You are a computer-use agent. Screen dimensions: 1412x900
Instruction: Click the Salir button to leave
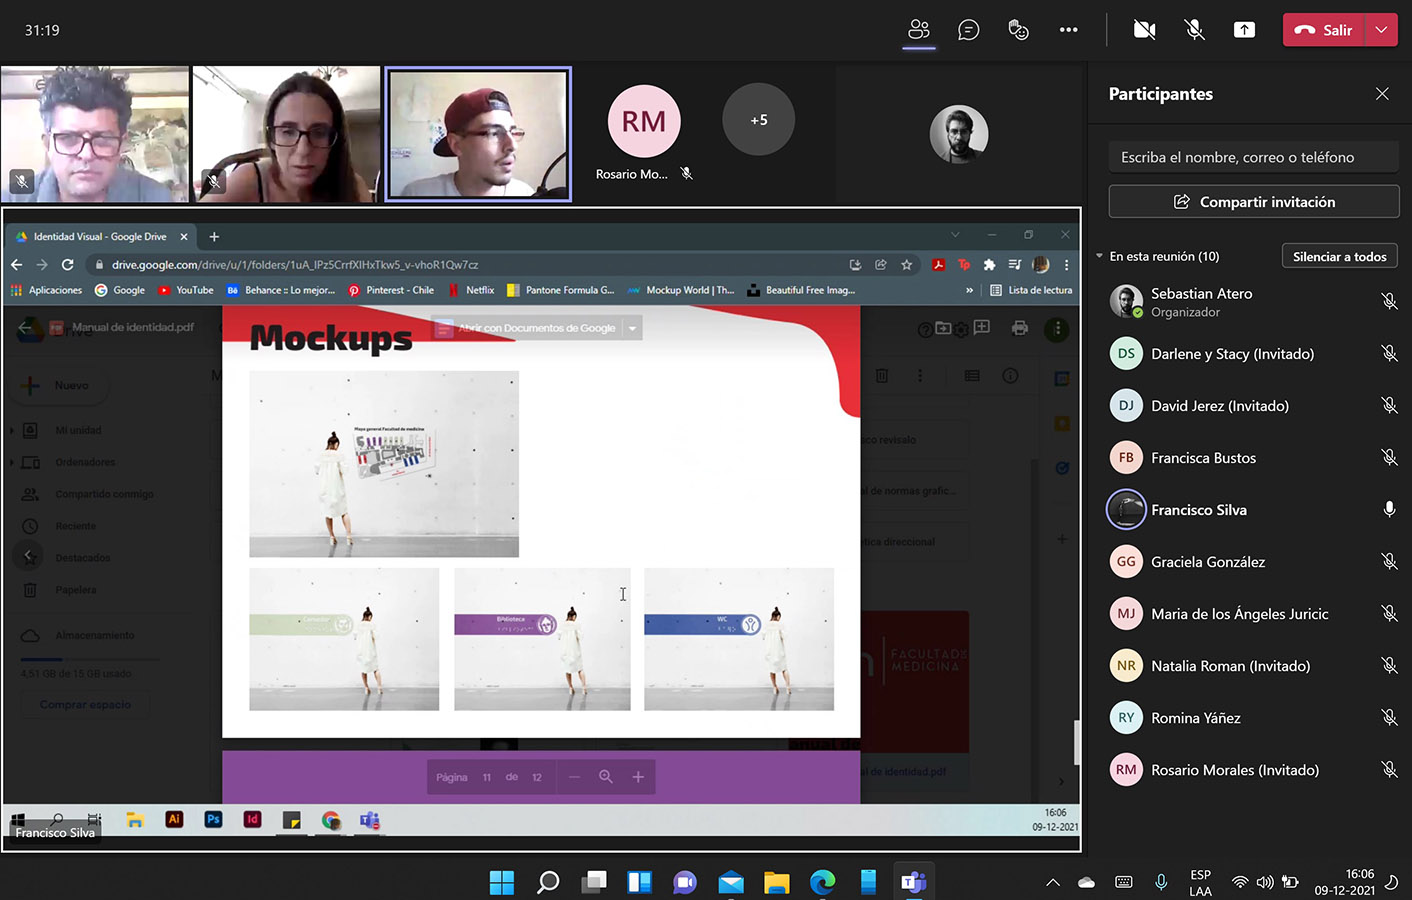(x=1323, y=30)
